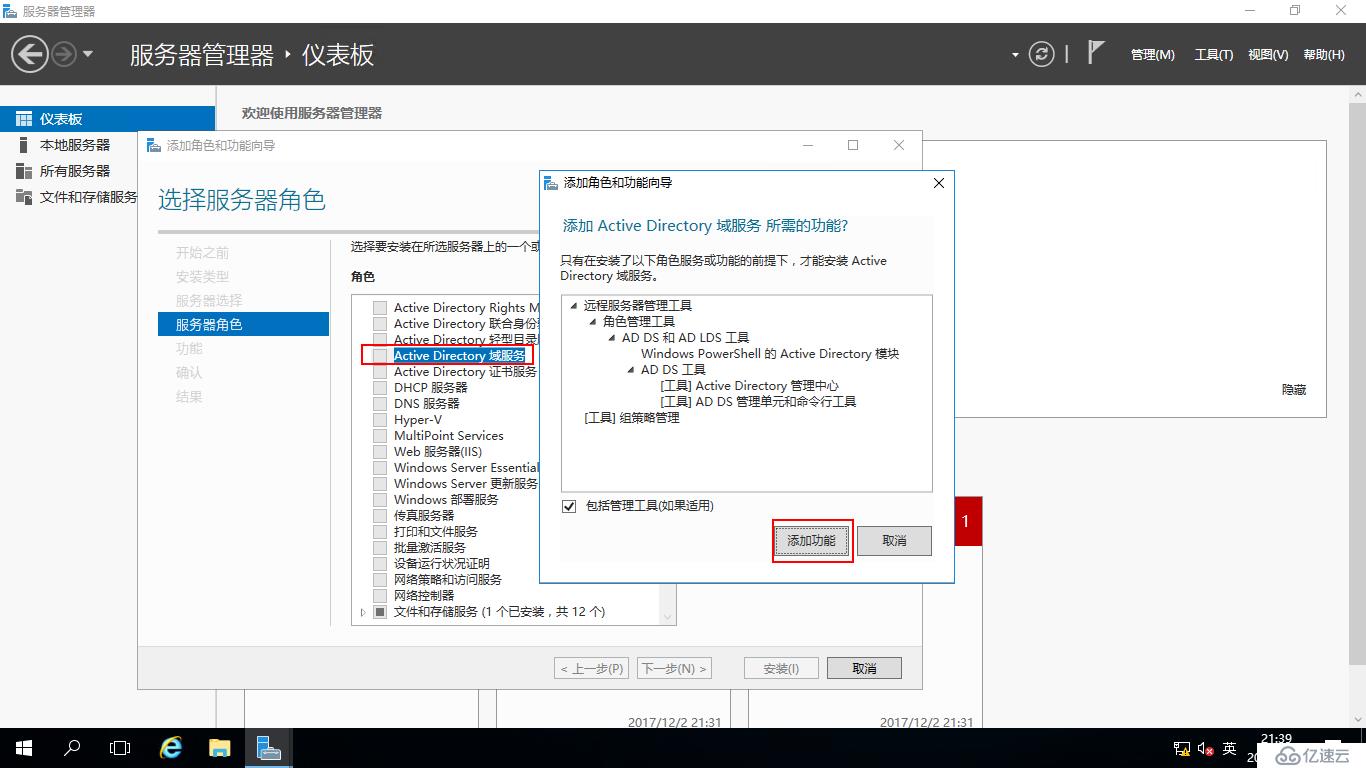This screenshot has height=768, width=1366.
Task: Check the DHCP 服务器 role
Action: click(379, 388)
